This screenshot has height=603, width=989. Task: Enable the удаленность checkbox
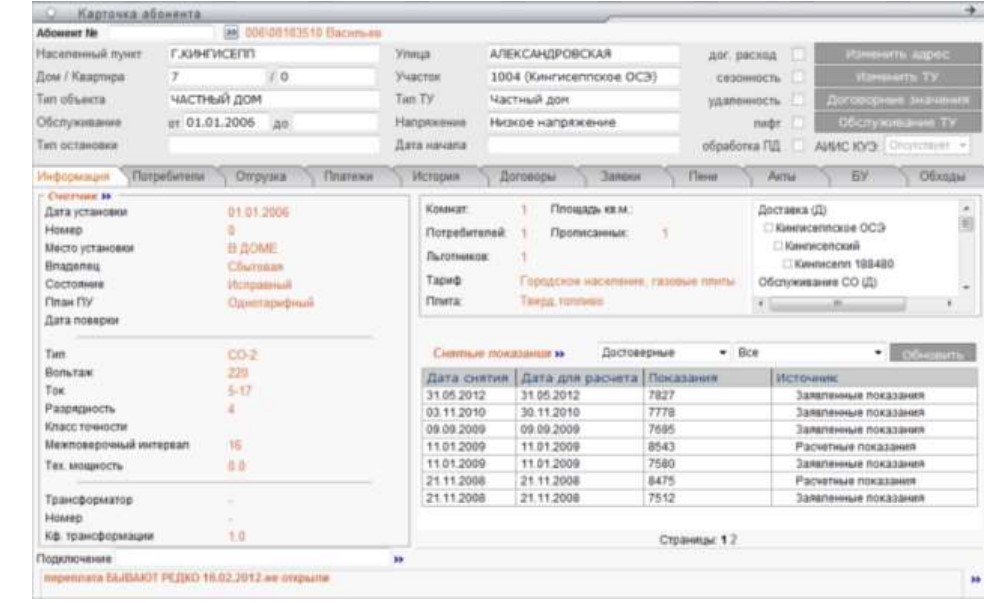tap(798, 100)
